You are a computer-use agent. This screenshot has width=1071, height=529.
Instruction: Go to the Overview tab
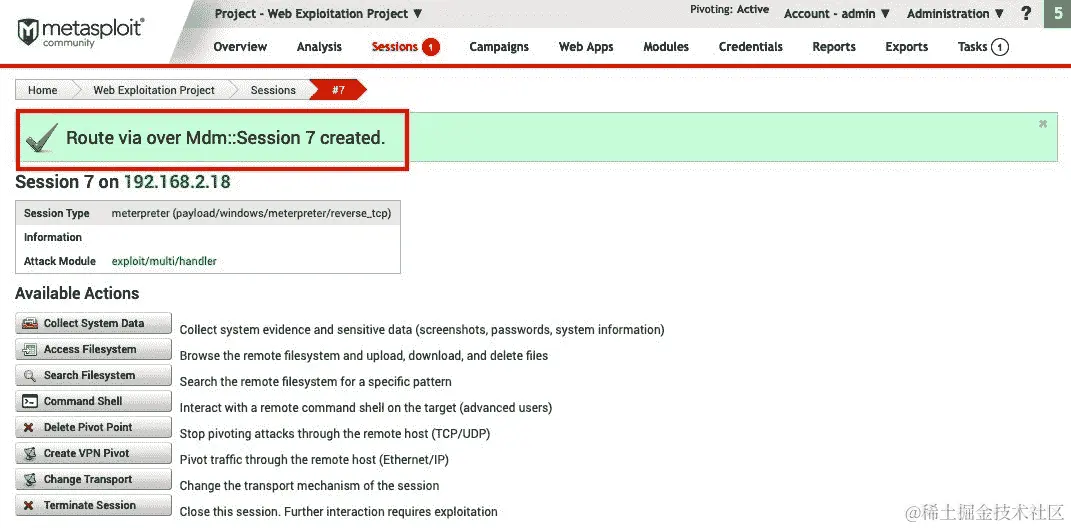[x=240, y=46]
